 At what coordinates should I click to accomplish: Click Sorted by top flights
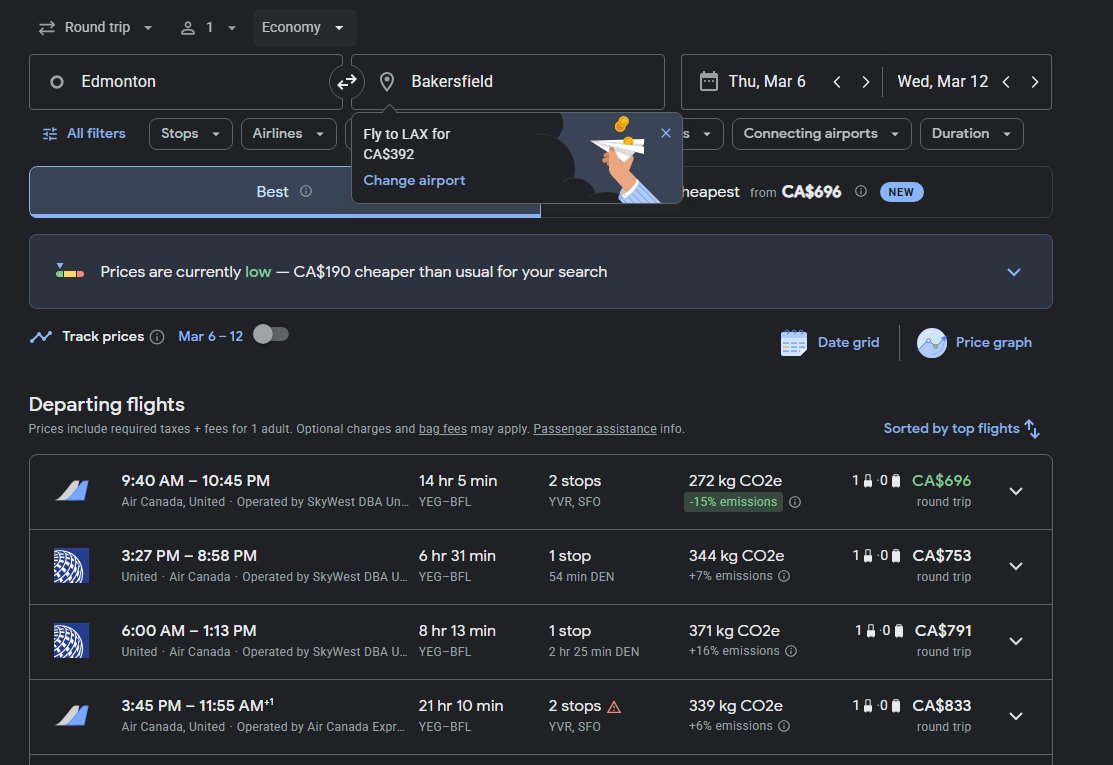pos(961,429)
